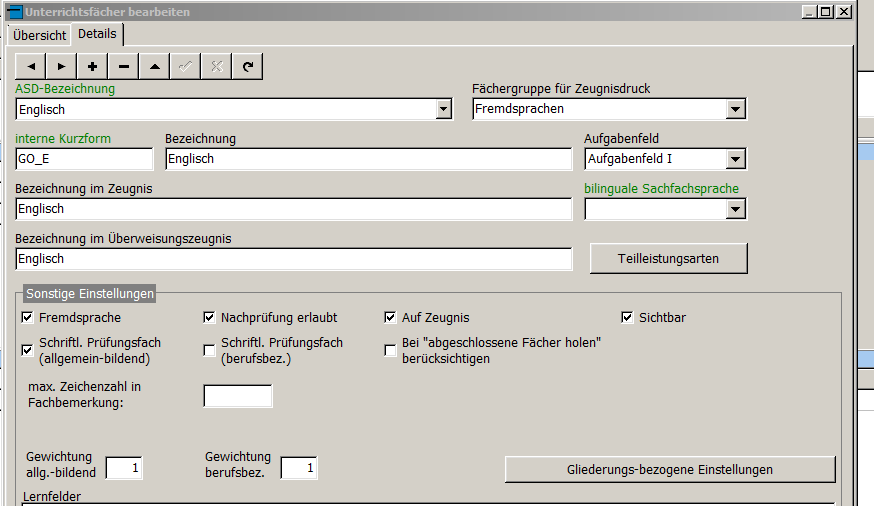The height and width of the screenshot is (506, 874).
Task: Click the interne Kurzform field GO_E
Action: [84, 159]
